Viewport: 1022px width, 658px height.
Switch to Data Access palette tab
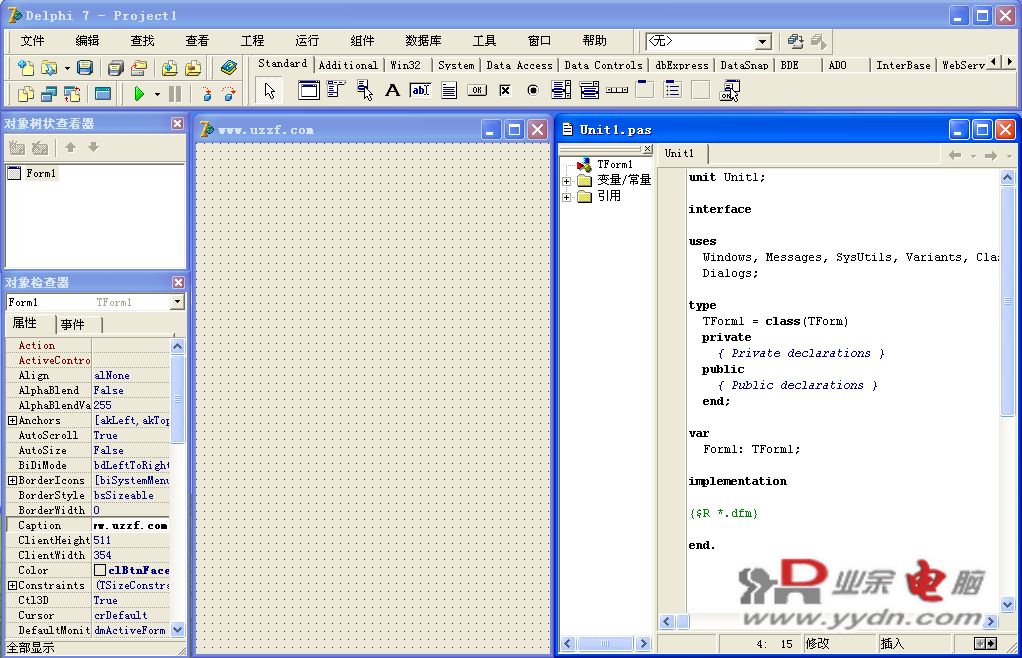(519, 65)
